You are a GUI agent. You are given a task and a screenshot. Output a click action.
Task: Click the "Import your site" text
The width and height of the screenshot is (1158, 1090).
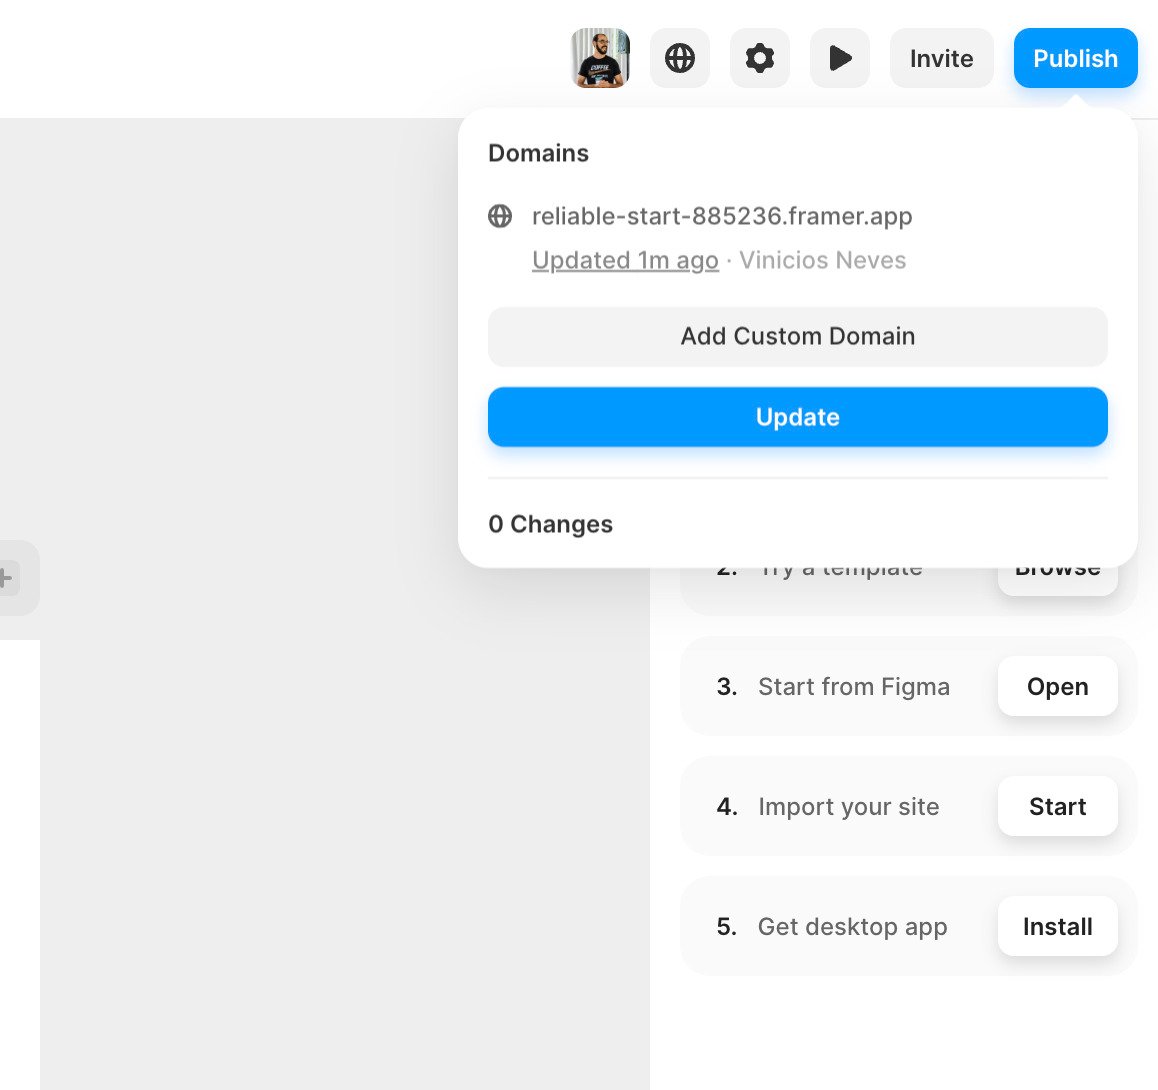coord(849,806)
